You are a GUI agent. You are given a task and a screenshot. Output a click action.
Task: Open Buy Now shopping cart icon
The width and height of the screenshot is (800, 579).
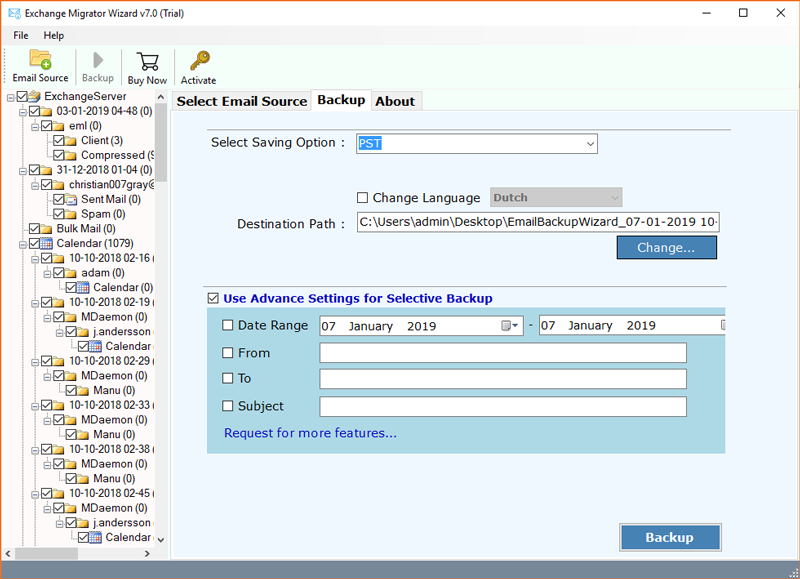[x=147, y=62]
